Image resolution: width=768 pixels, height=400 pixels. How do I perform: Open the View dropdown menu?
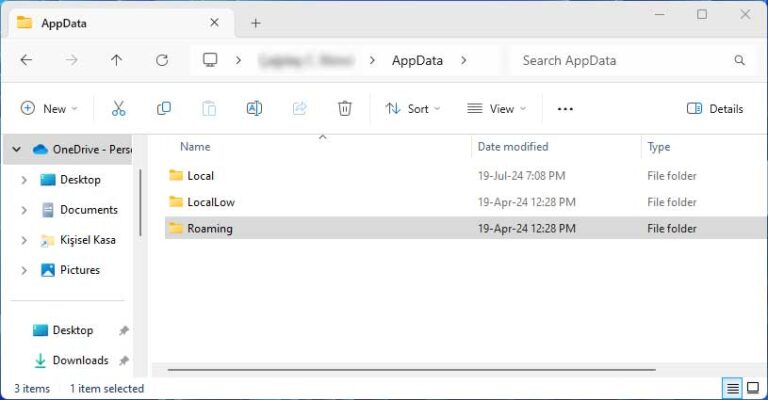pyautogui.click(x=496, y=109)
